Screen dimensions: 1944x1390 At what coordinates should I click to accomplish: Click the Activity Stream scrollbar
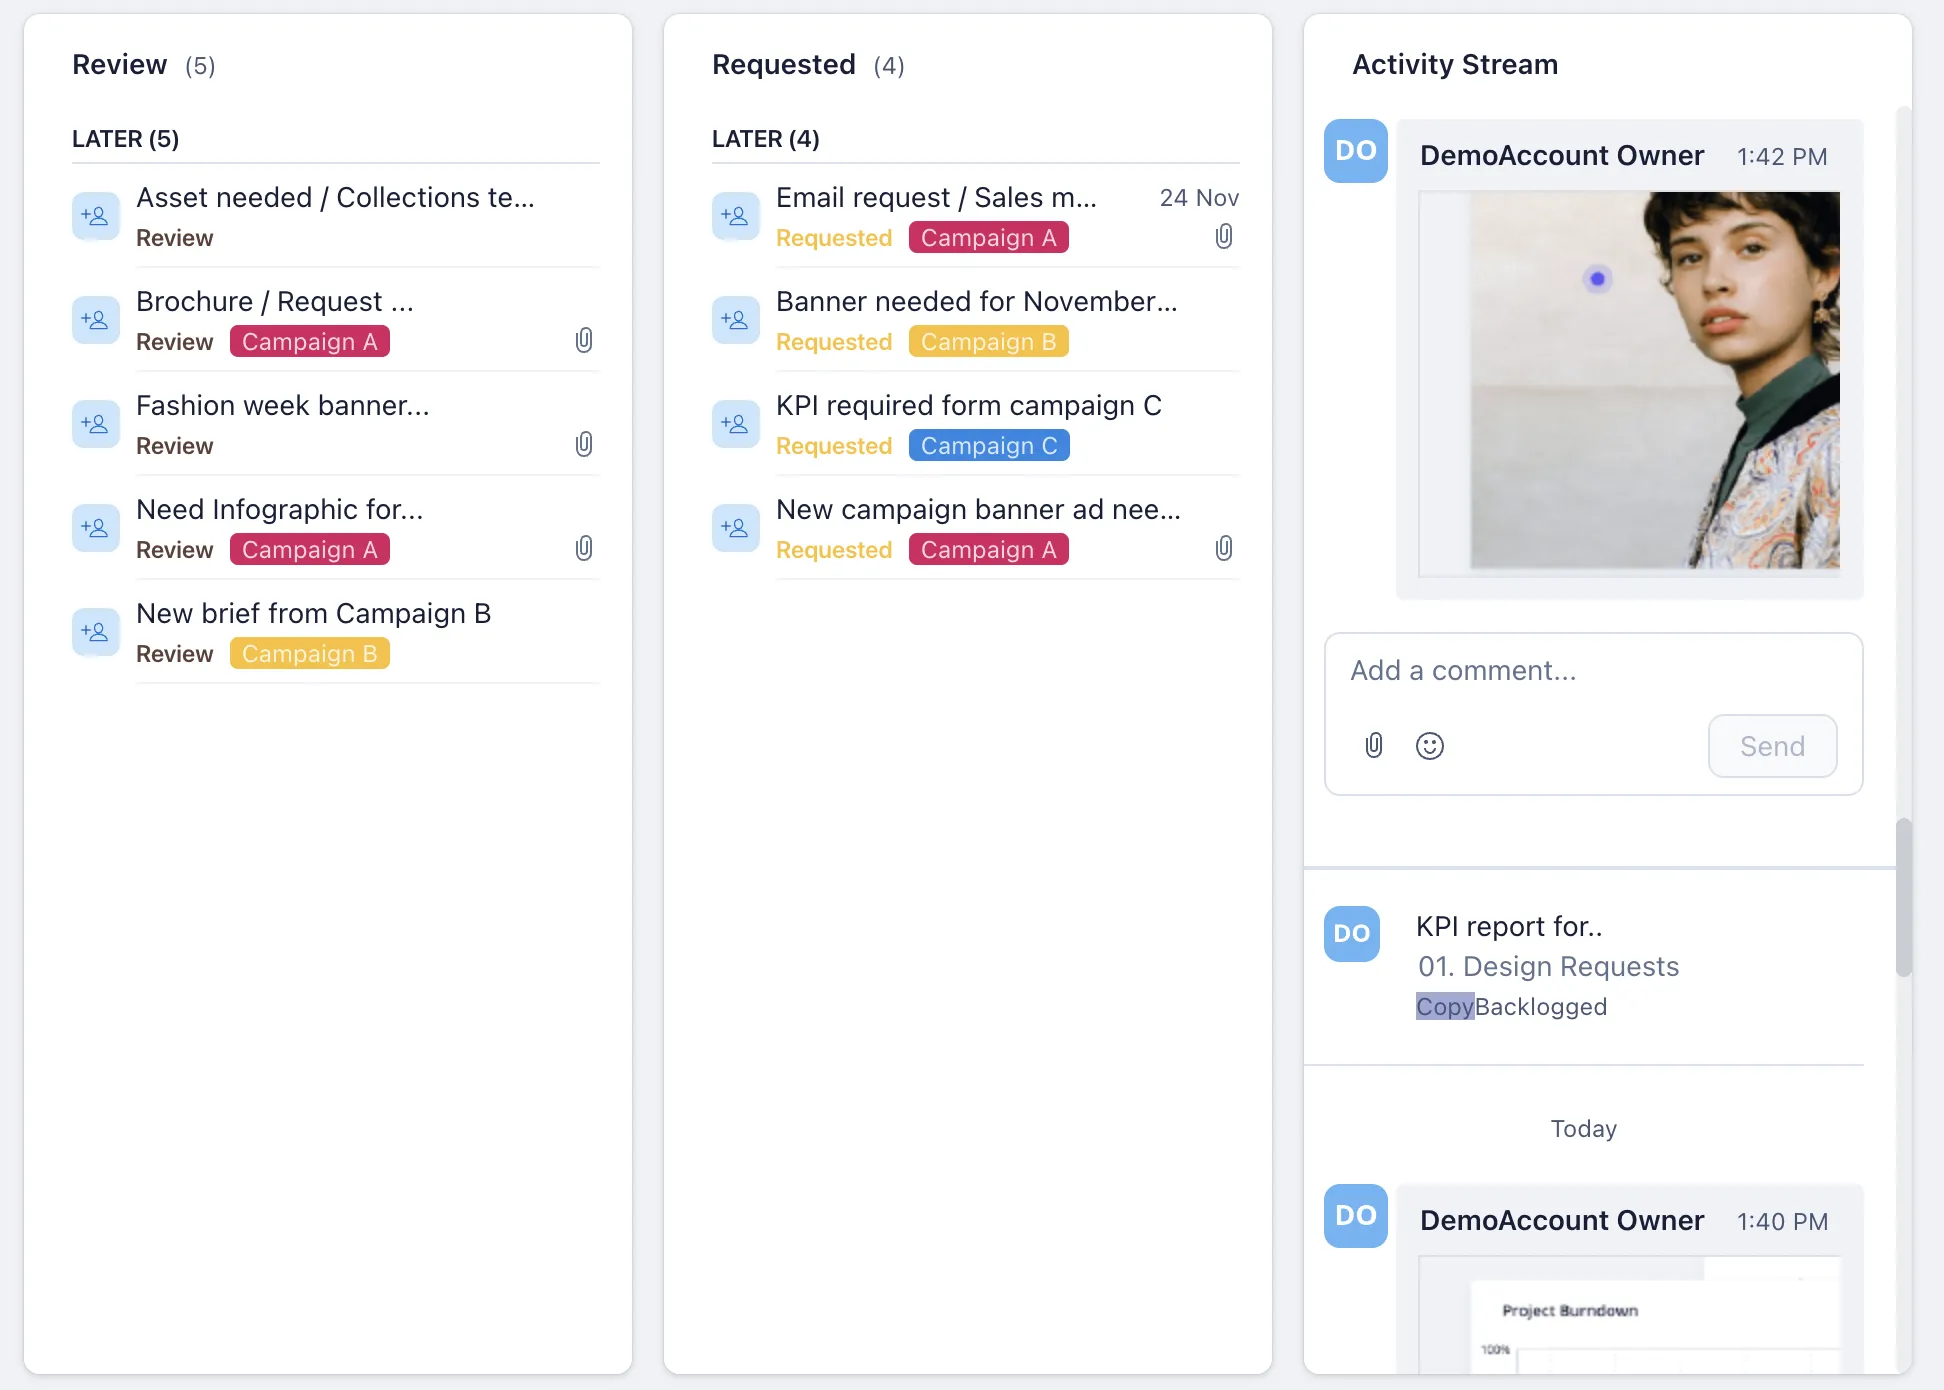coord(1904,897)
